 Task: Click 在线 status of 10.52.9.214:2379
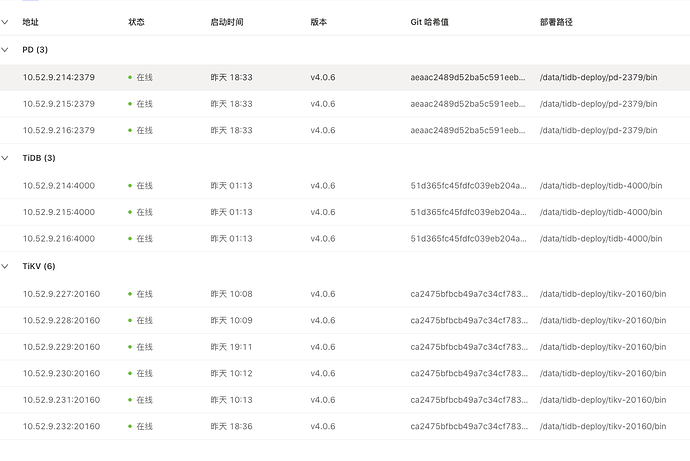click(x=140, y=77)
